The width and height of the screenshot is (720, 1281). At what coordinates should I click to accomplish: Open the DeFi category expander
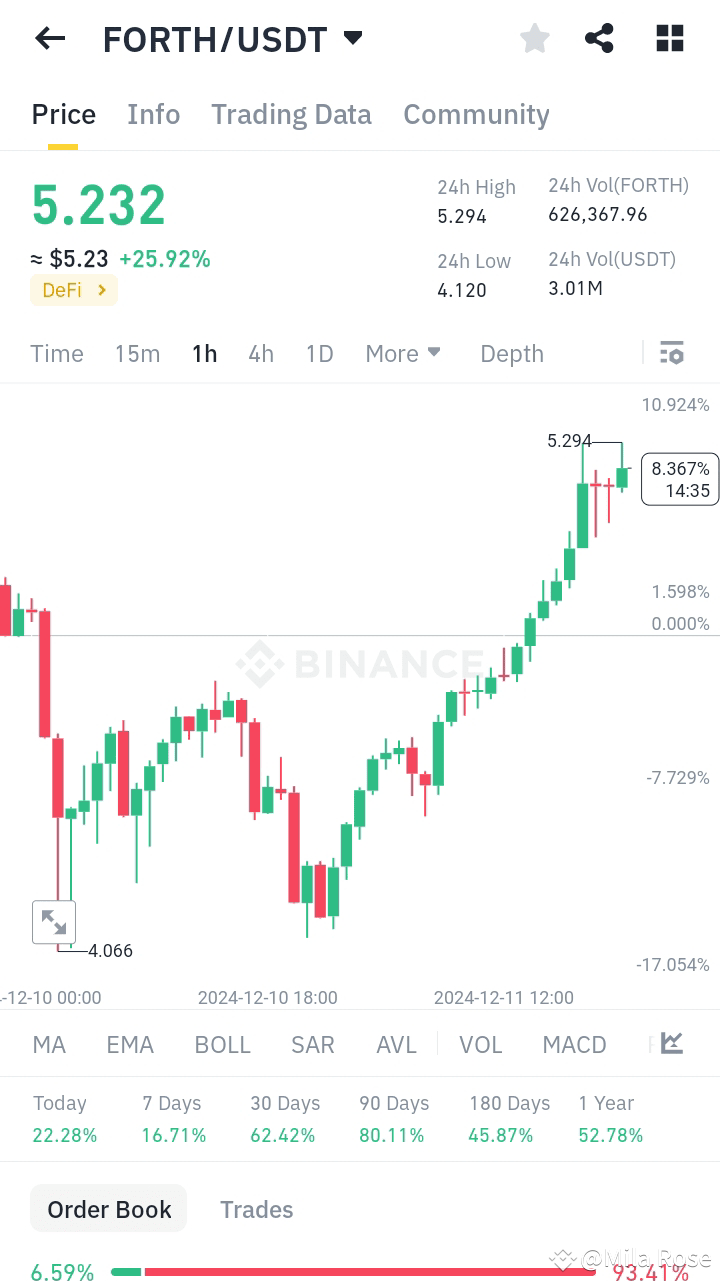pyautogui.click(x=73, y=290)
